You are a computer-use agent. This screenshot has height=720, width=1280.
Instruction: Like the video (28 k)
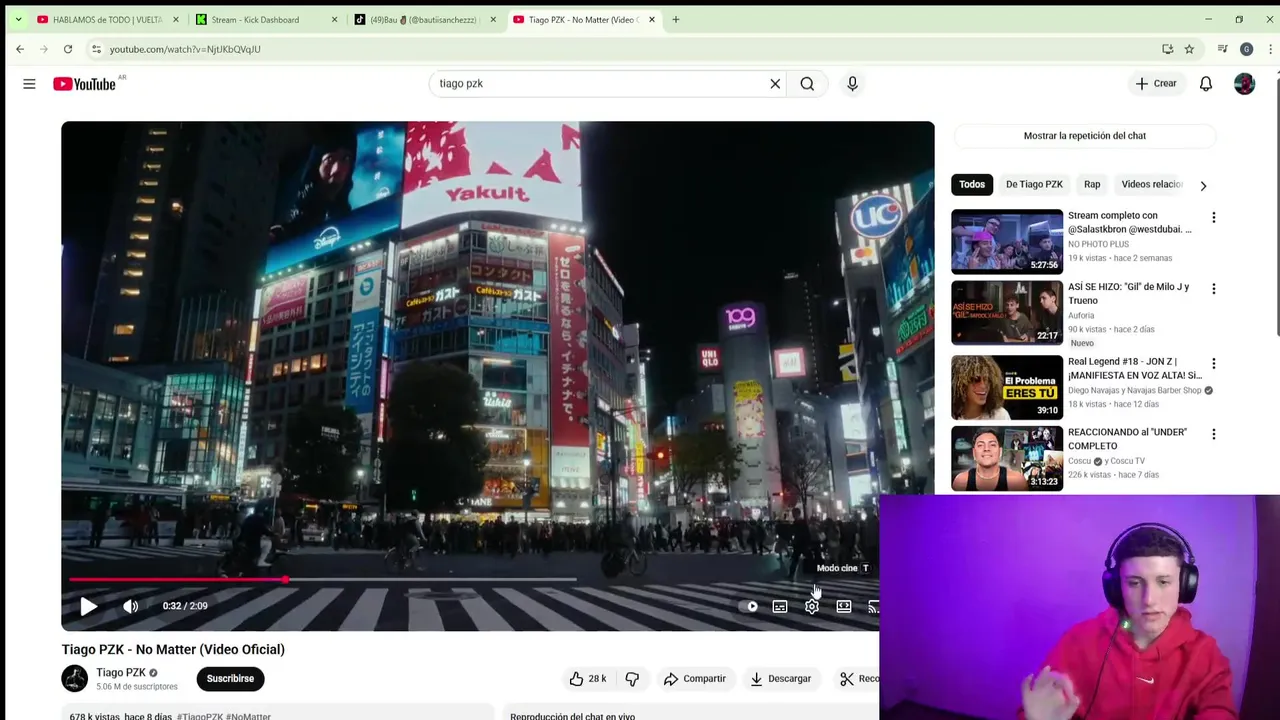point(588,679)
